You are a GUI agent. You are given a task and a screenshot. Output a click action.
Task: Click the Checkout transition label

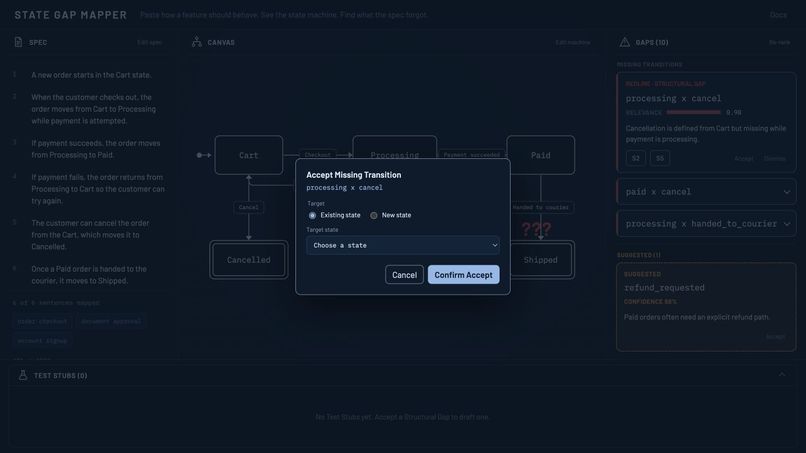318,155
